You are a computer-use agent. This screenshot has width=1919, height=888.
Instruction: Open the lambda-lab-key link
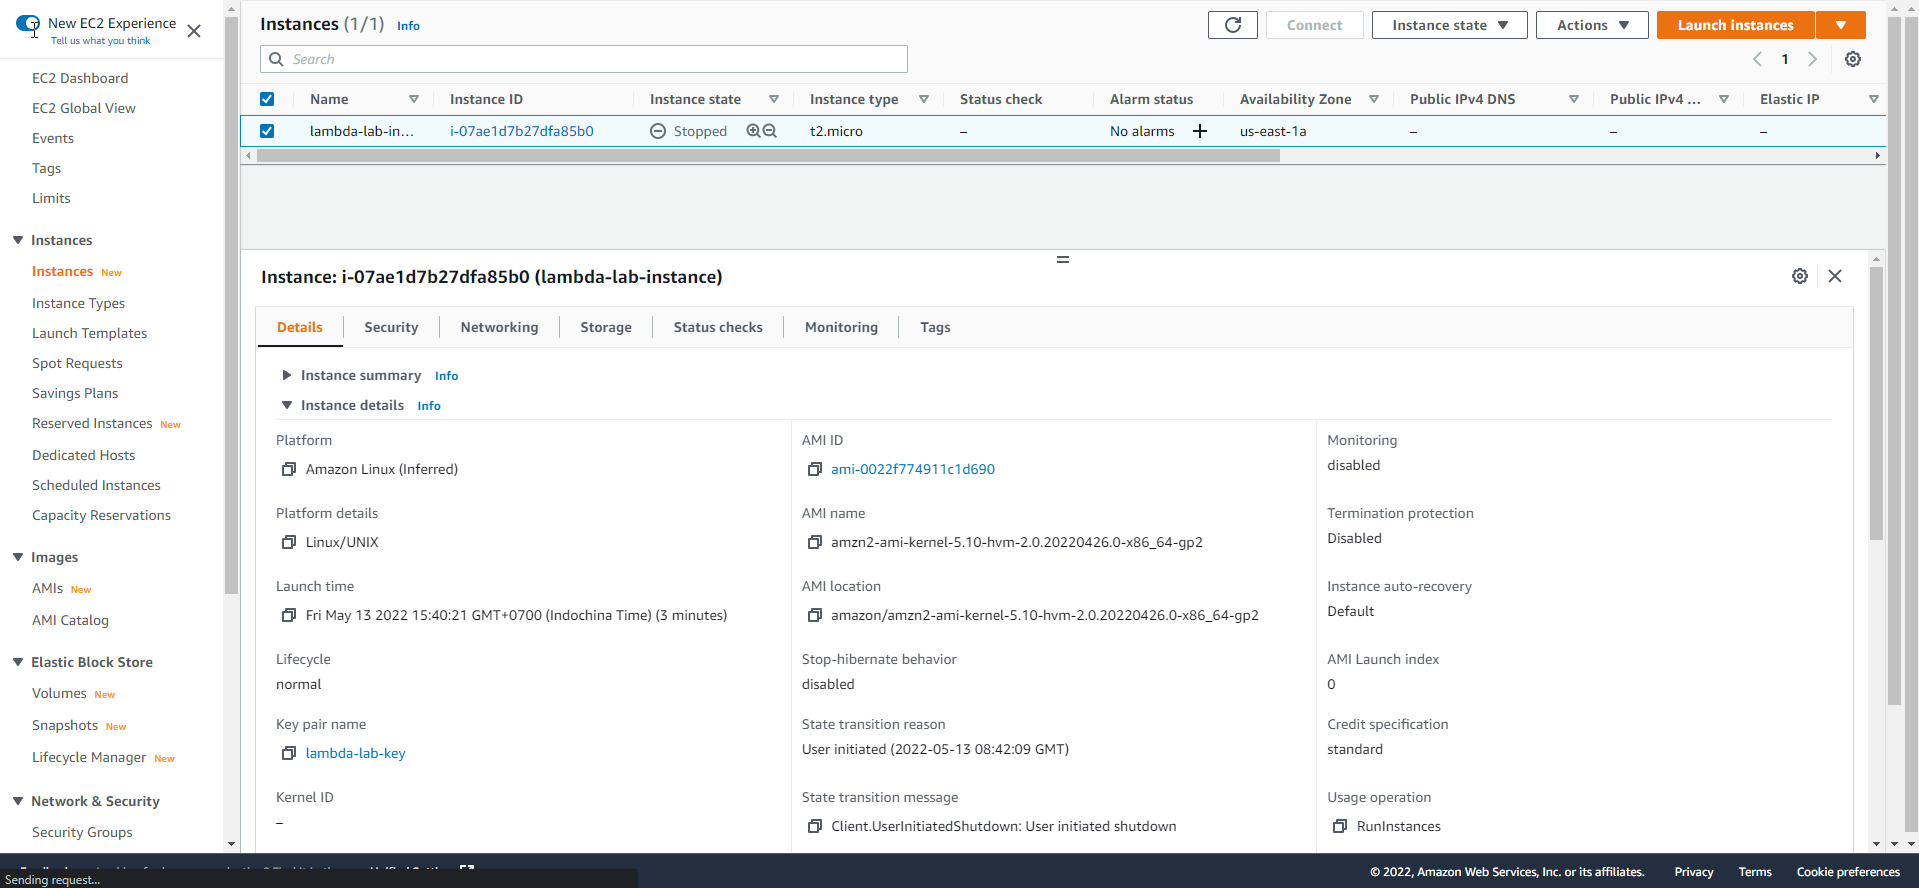click(356, 753)
